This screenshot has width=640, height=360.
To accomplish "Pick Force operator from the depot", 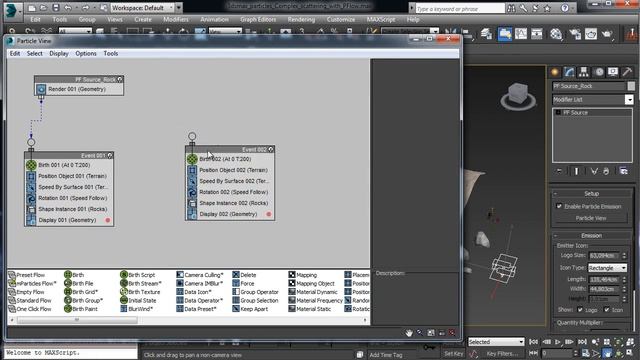I will coord(243,283).
